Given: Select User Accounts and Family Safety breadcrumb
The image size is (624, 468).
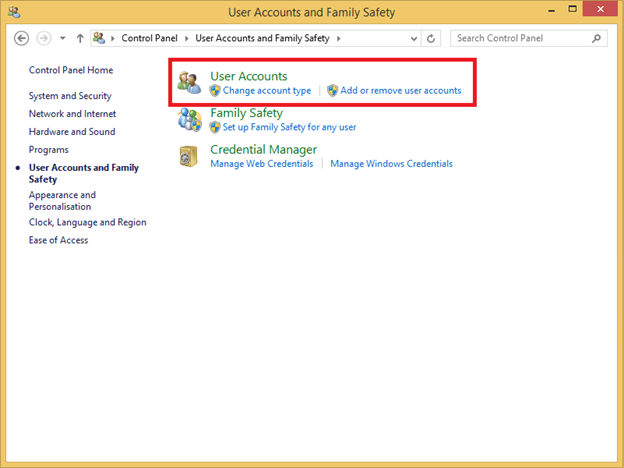Looking at the screenshot, I should [262, 38].
